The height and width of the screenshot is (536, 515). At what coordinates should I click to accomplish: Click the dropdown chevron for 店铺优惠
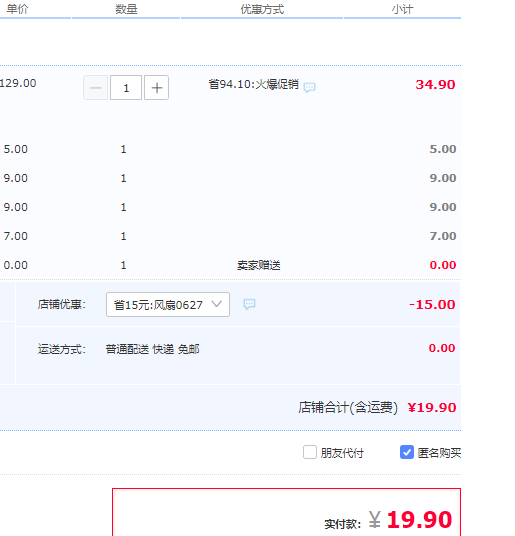(217, 304)
